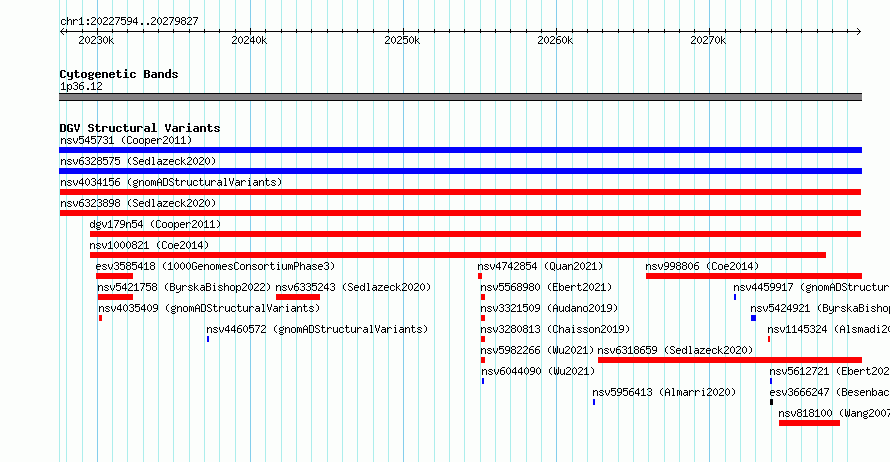
Task: Click the nsv1000821 (Coe2014) label
Action: (x=149, y=245)
